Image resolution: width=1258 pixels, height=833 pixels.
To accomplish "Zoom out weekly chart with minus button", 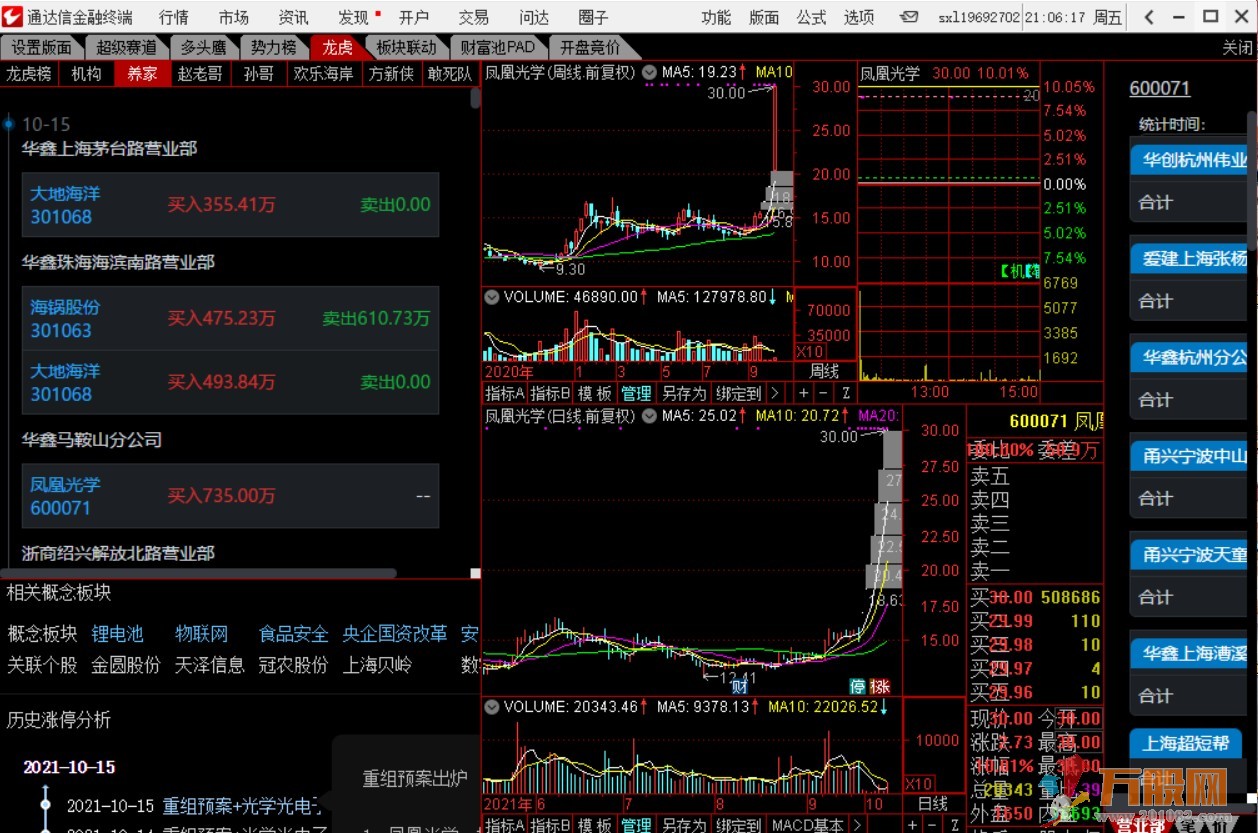I will [824, 393].
